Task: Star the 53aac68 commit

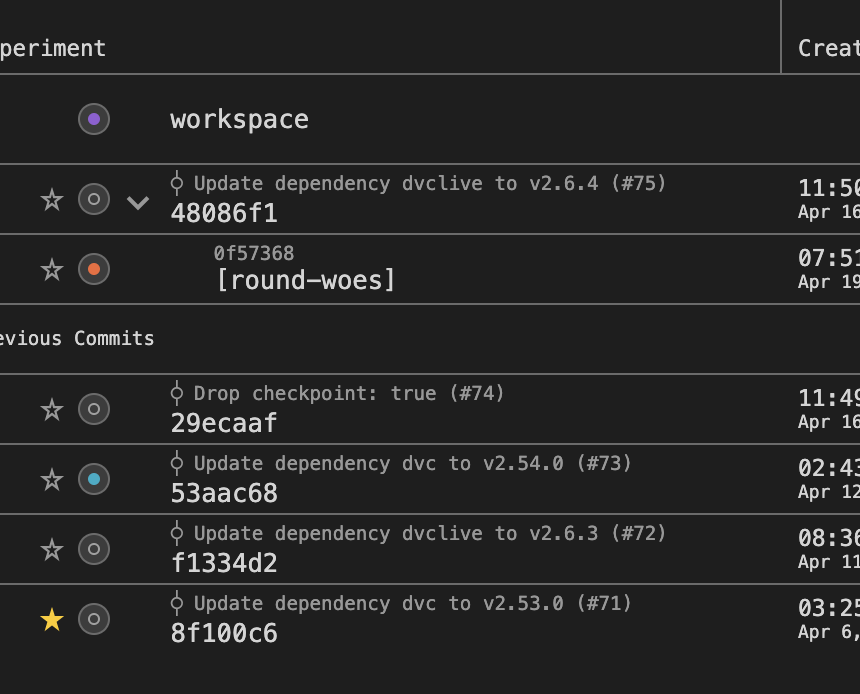Action: 52,479
